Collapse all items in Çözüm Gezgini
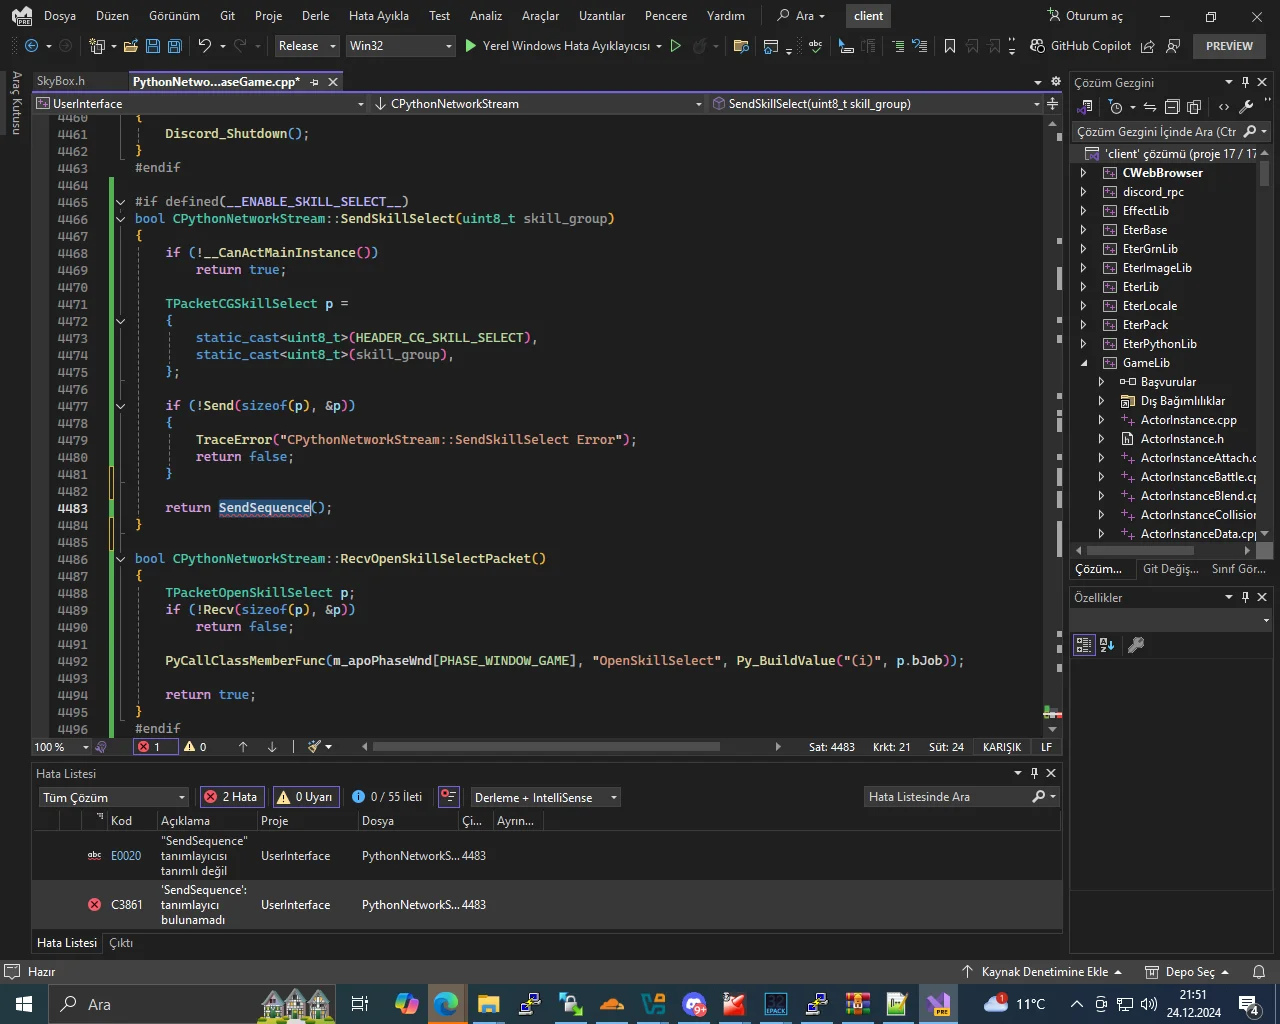 point(1172,107)
